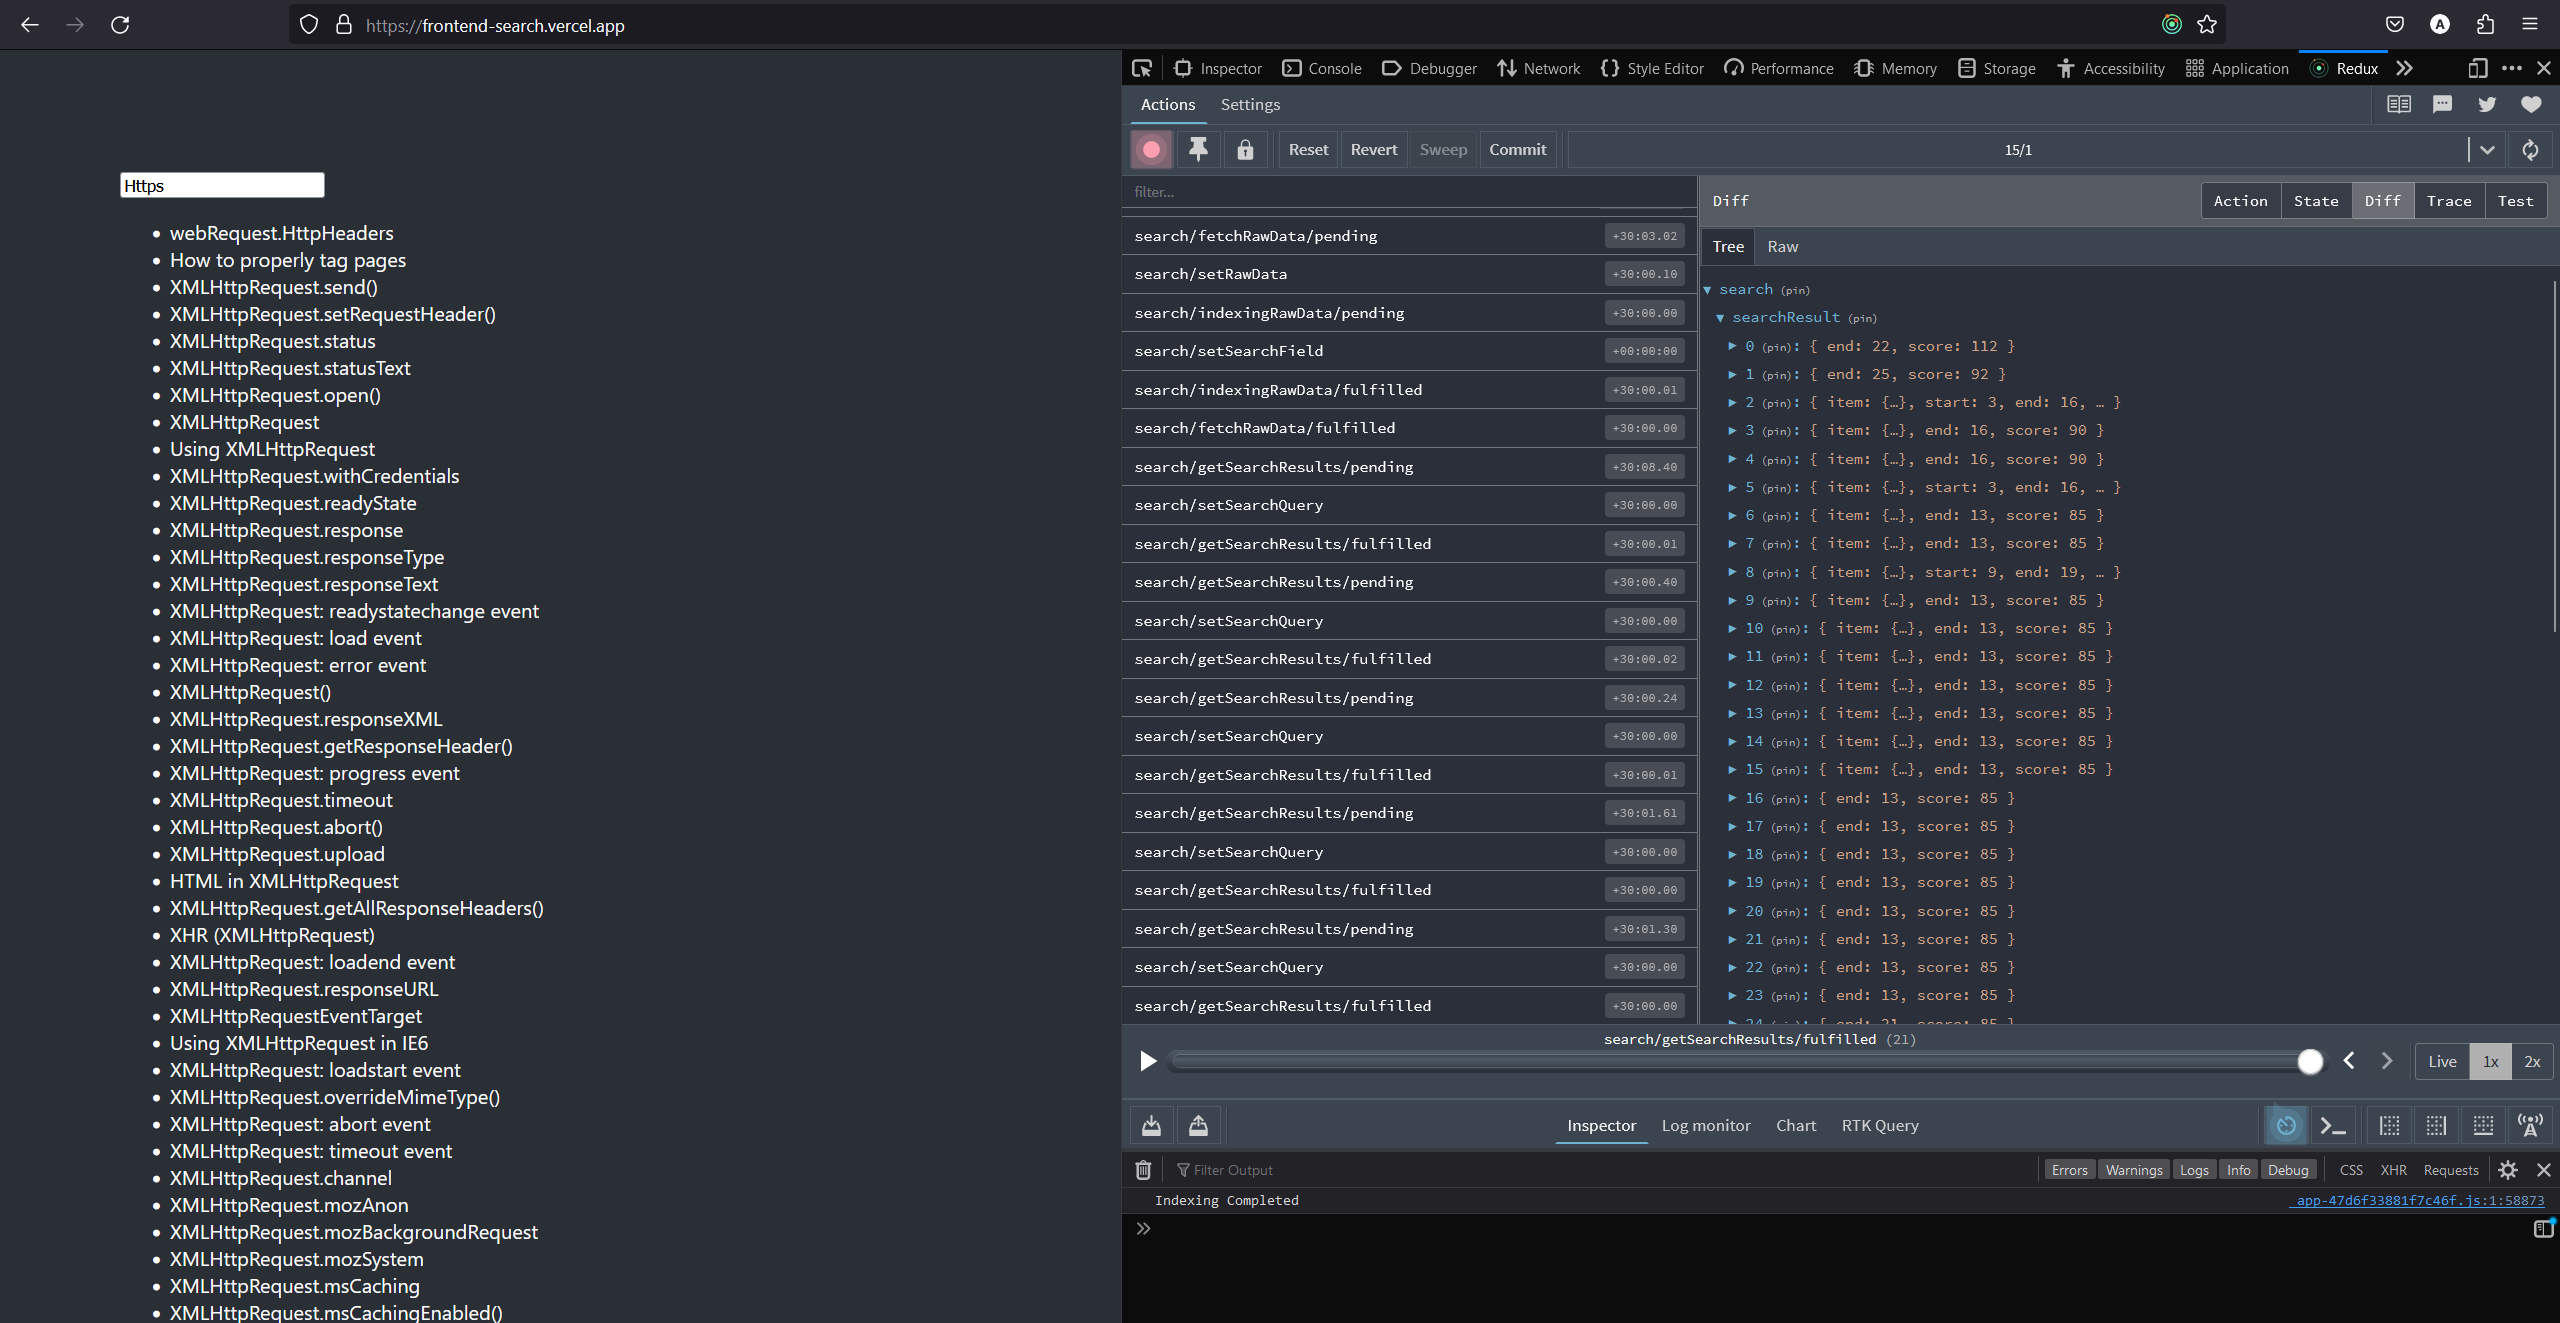Click the import state icon
Viewport: 2560px width, 1323px height.
[x=1150, y=1125]
